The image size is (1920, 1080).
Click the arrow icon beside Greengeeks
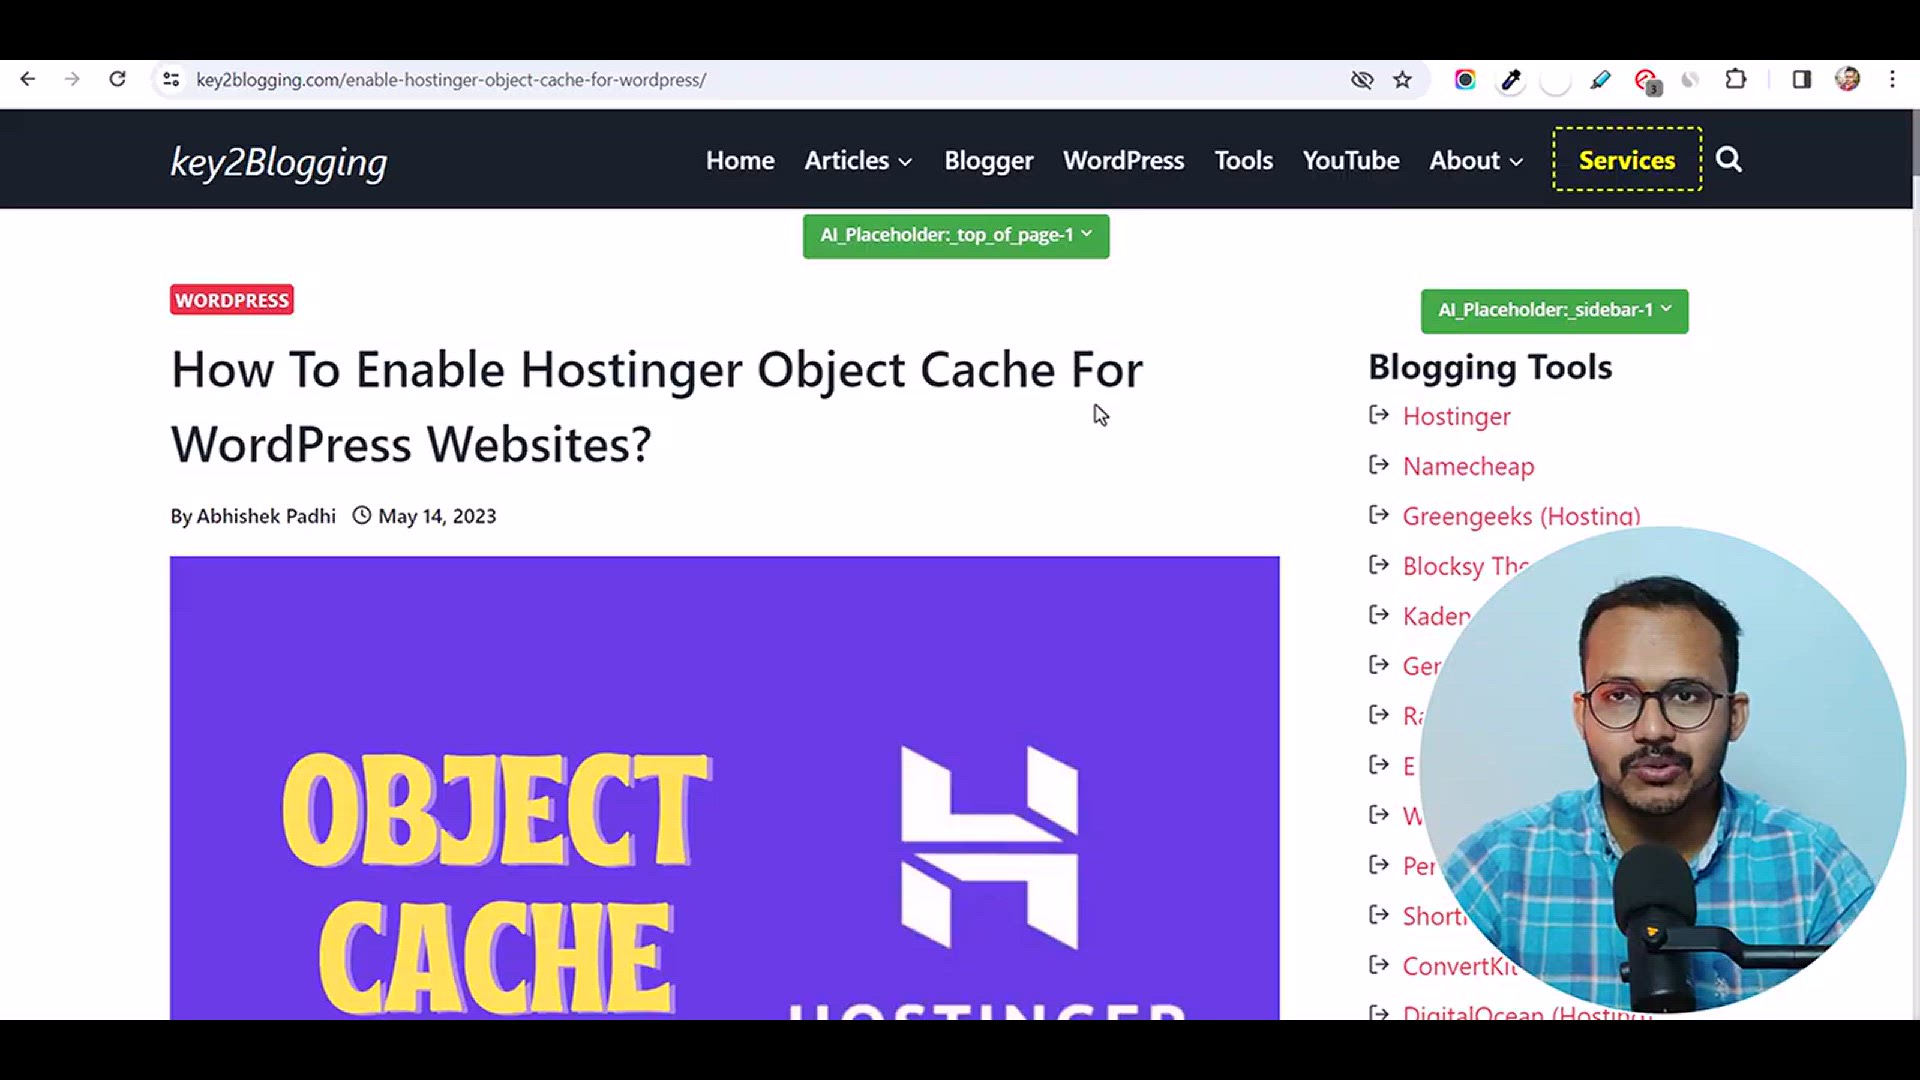(x=1379, y=515)
